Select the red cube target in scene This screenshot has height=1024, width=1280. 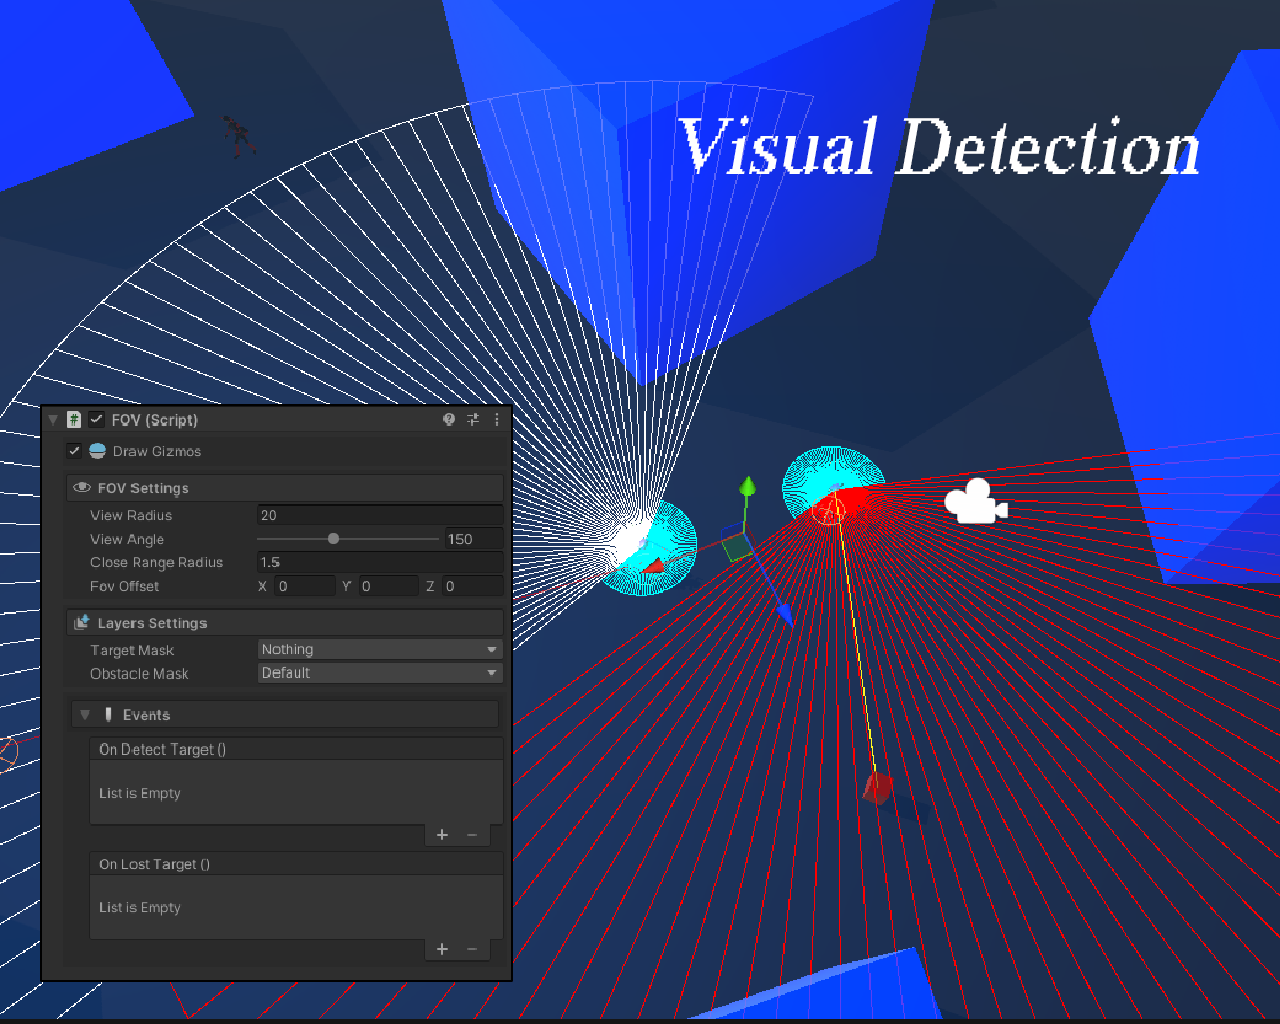pos(878,787)
